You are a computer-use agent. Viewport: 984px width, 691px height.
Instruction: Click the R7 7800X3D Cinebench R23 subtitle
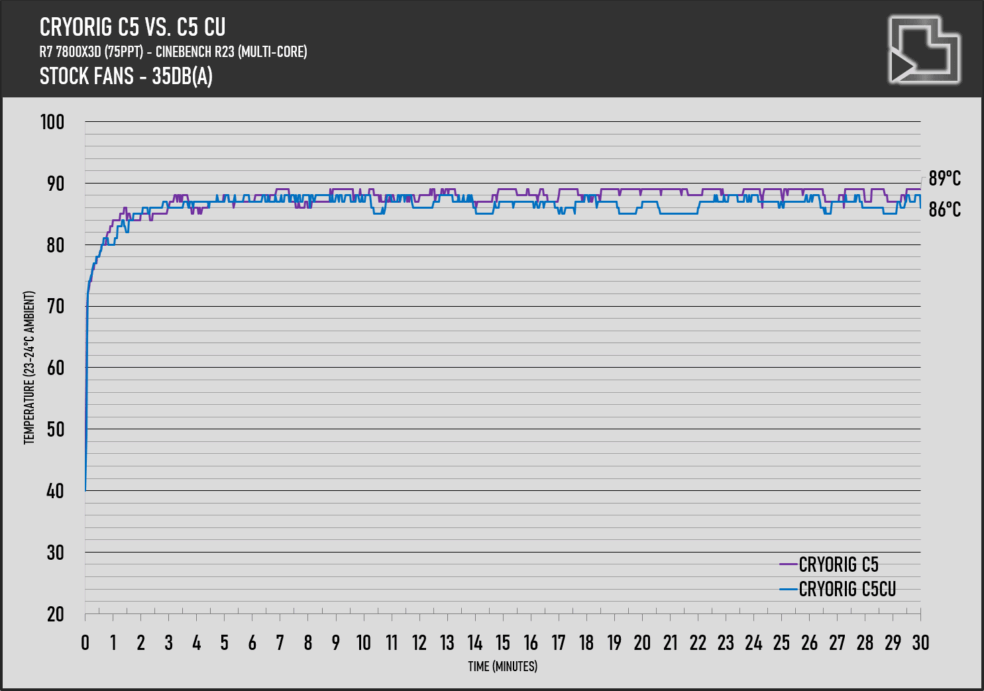pyautogui.click(x=173, y=51)
